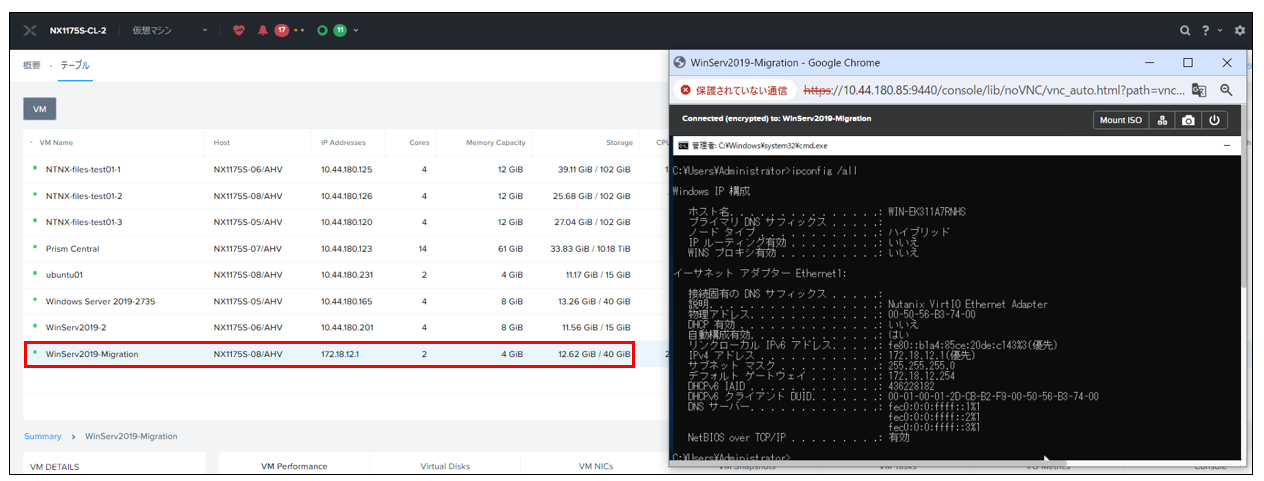
Task: Click the VM DETAILS panel heading
Action: [x=55, y=466]
